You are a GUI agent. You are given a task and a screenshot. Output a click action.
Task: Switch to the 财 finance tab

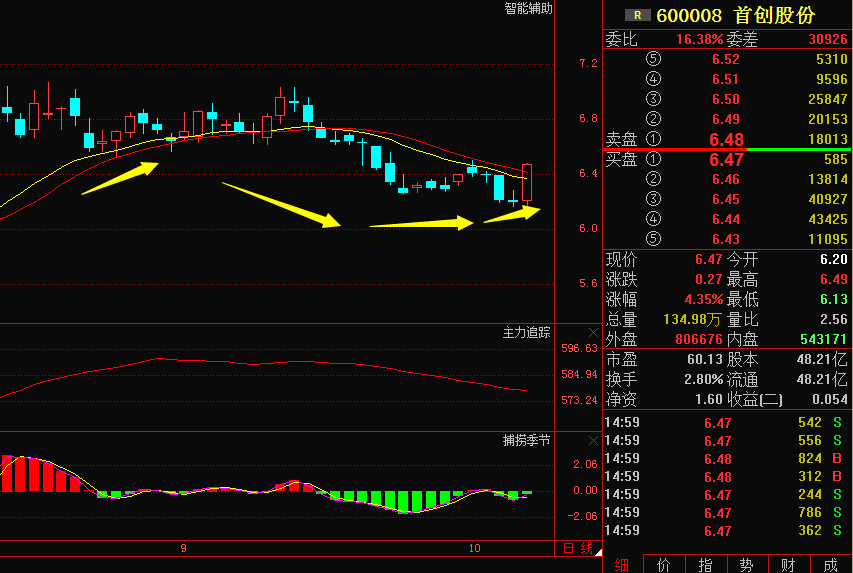[789, 564]
